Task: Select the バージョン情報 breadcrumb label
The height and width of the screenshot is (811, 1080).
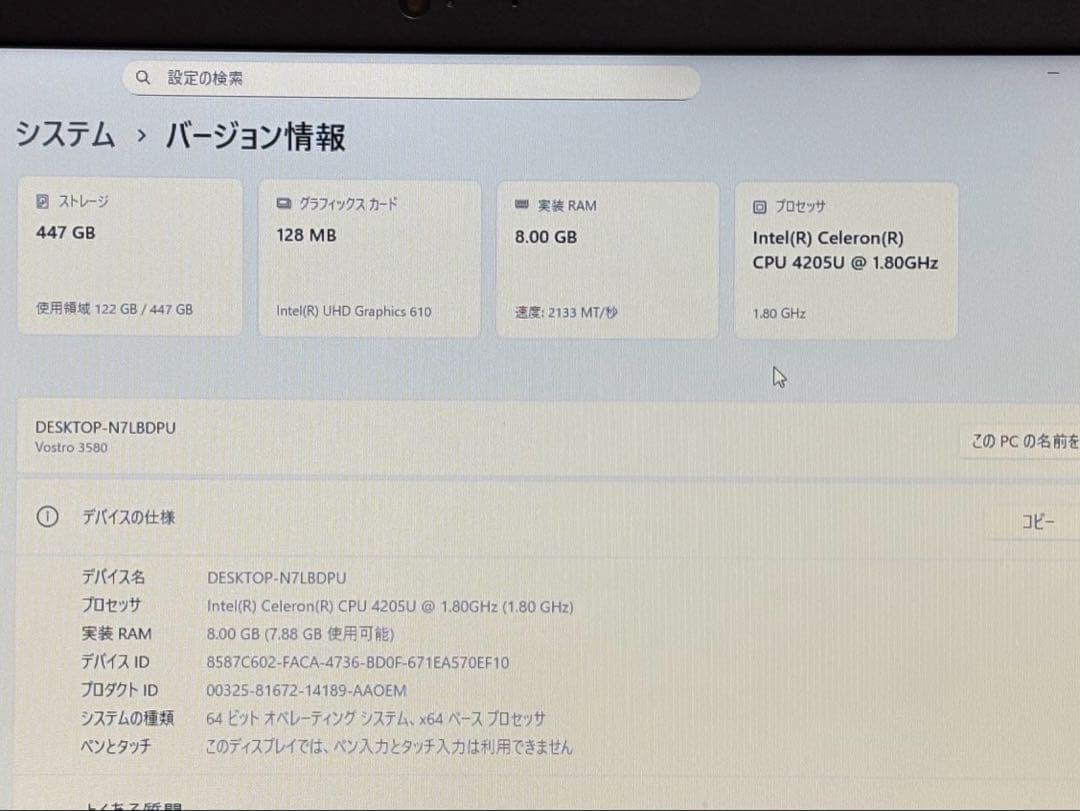Action: tap(256, 136)
